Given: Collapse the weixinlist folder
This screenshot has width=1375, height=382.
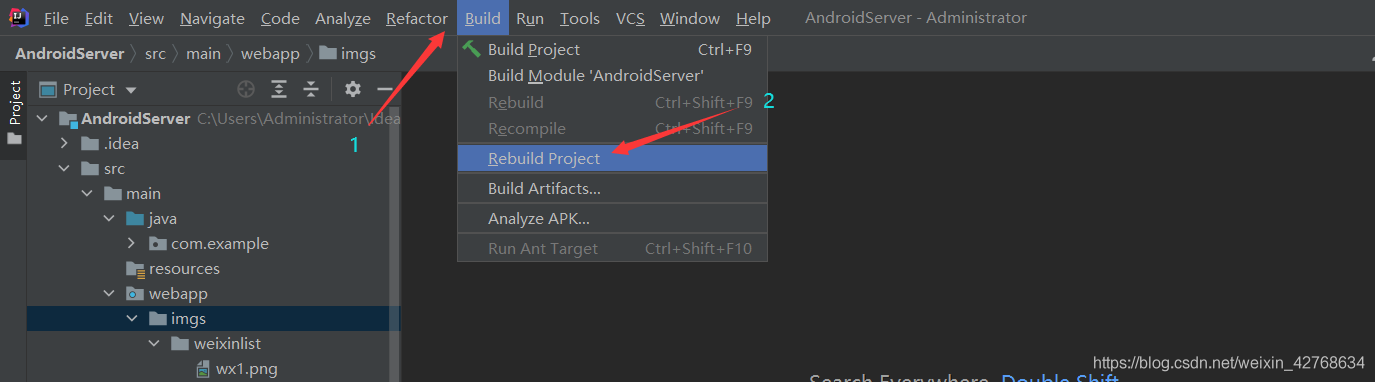Looking at the screenshot, I should point(153,344).
